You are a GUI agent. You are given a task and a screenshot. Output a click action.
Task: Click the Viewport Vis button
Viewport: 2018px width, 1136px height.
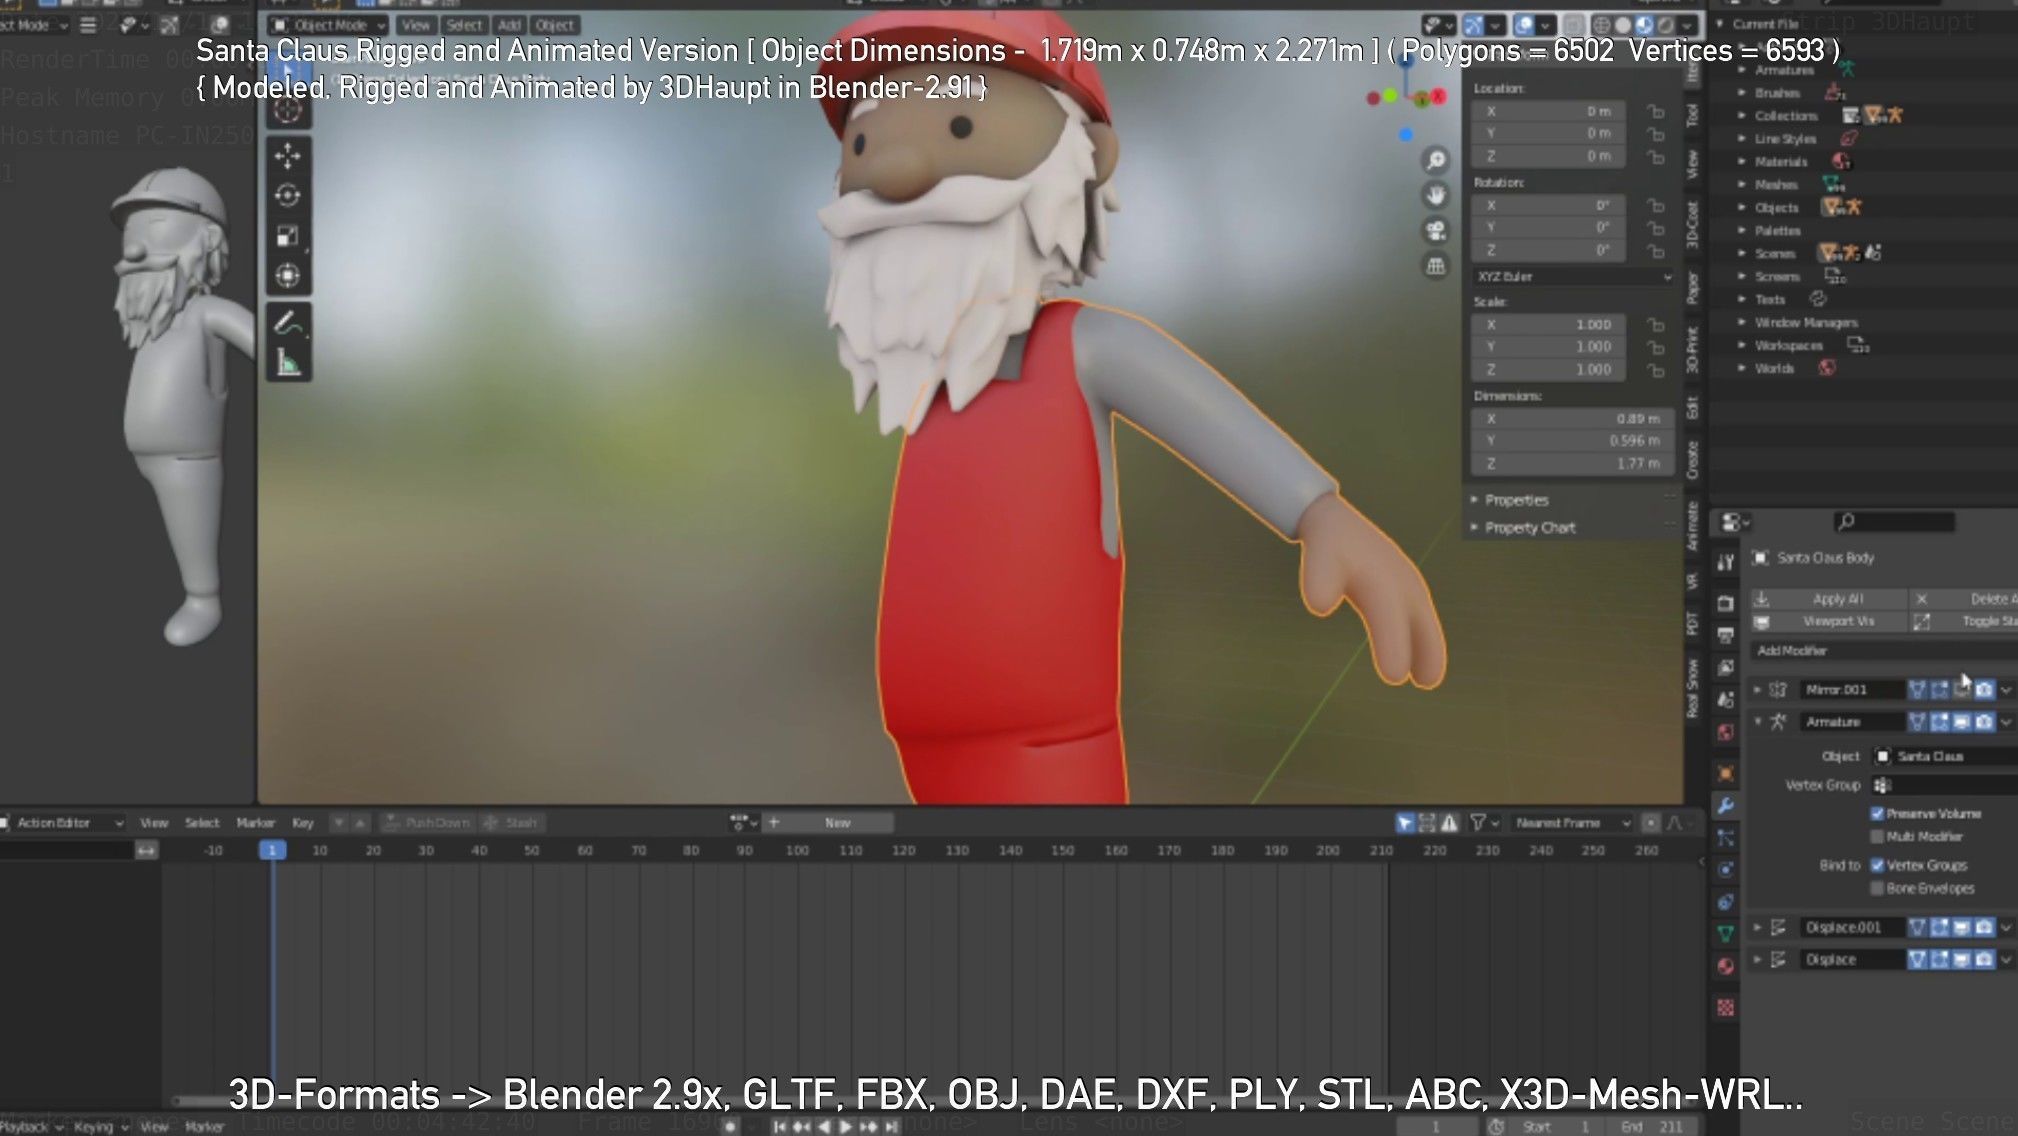pos(1829,622)
